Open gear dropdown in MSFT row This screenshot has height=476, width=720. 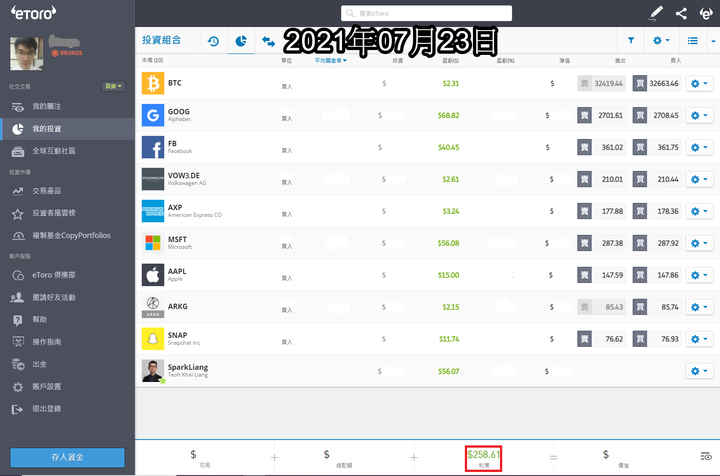699,243
